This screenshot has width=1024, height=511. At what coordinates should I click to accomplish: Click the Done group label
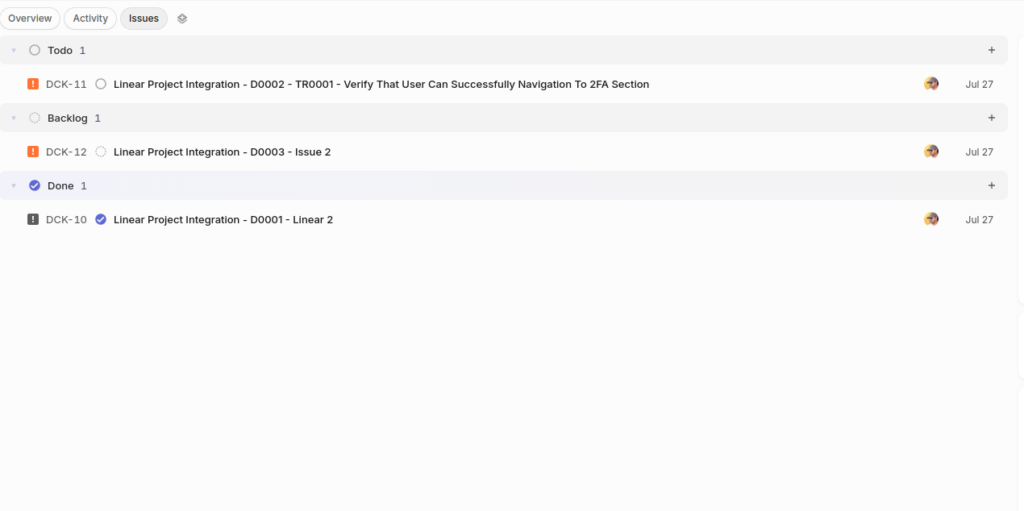[61, 186]
